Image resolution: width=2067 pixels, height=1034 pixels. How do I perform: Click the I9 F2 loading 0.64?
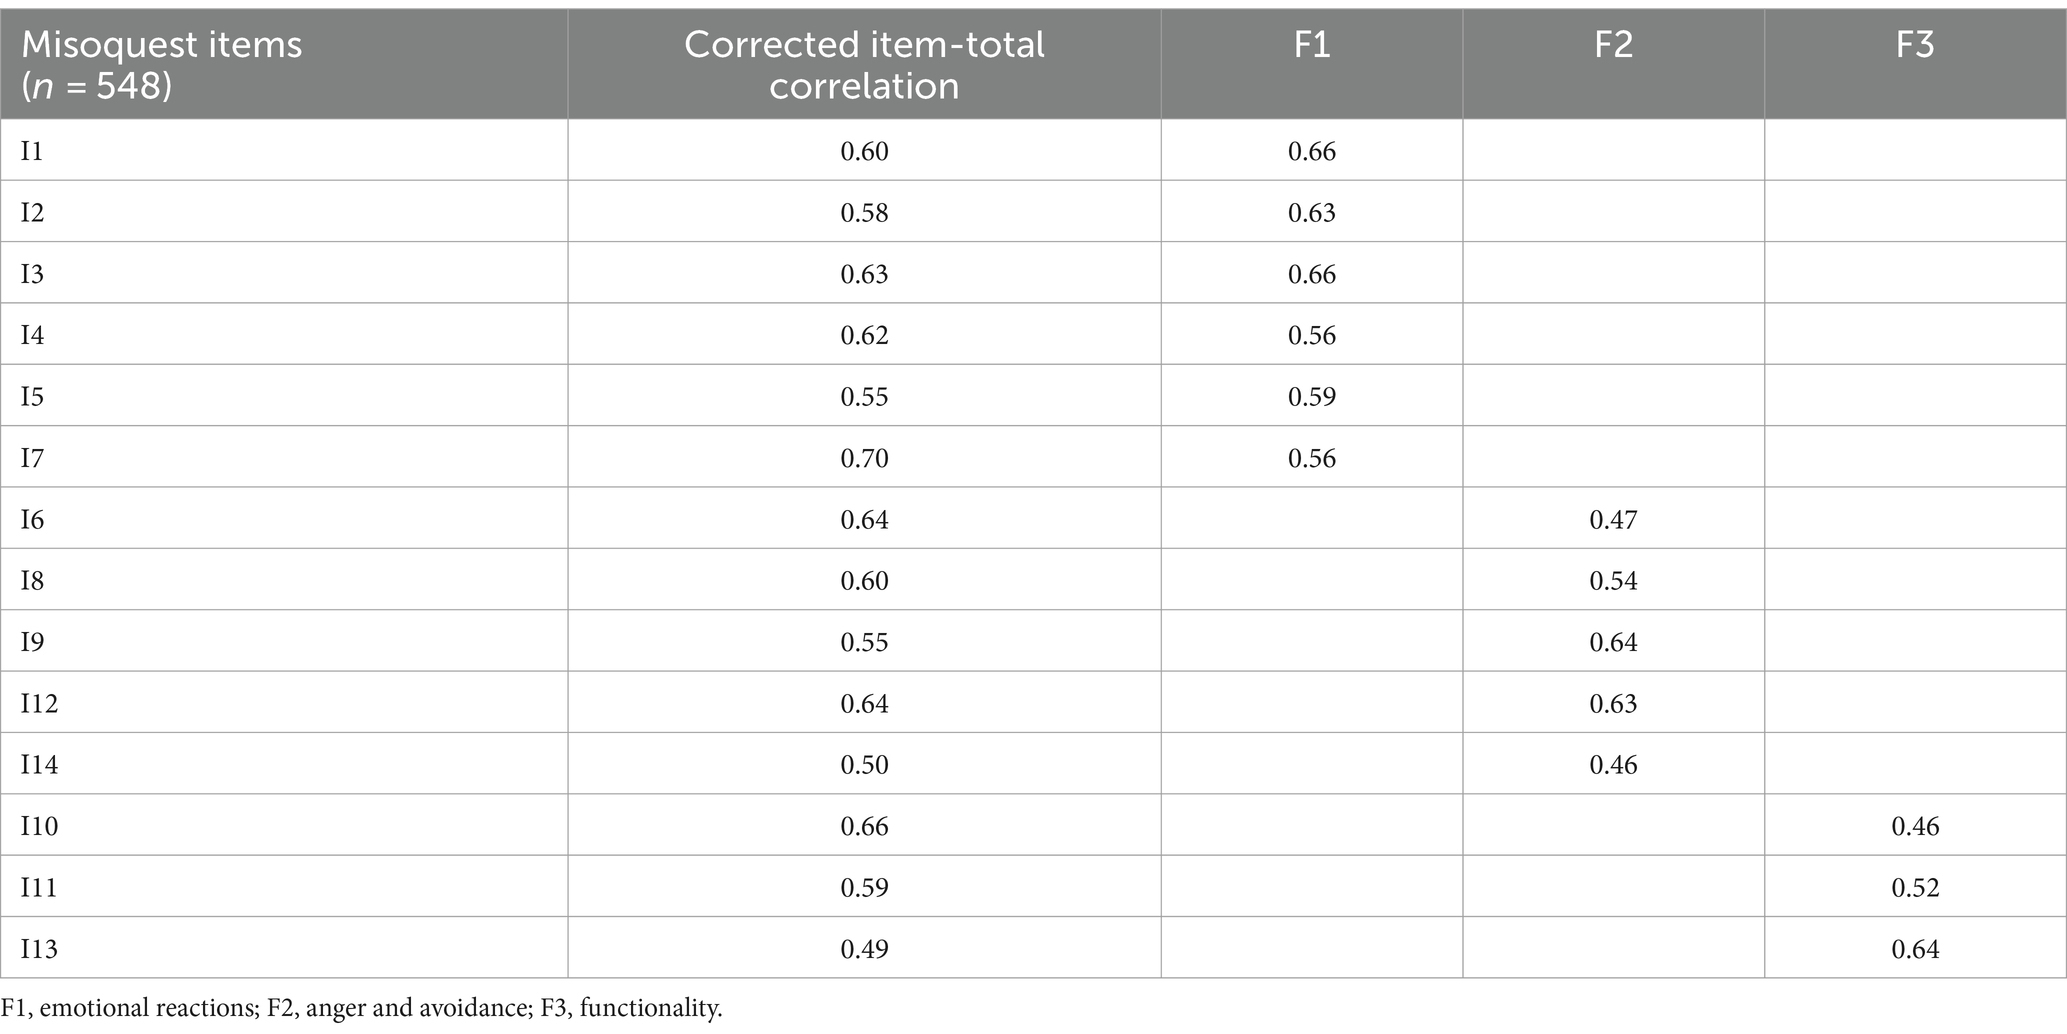coord(1613,642)
